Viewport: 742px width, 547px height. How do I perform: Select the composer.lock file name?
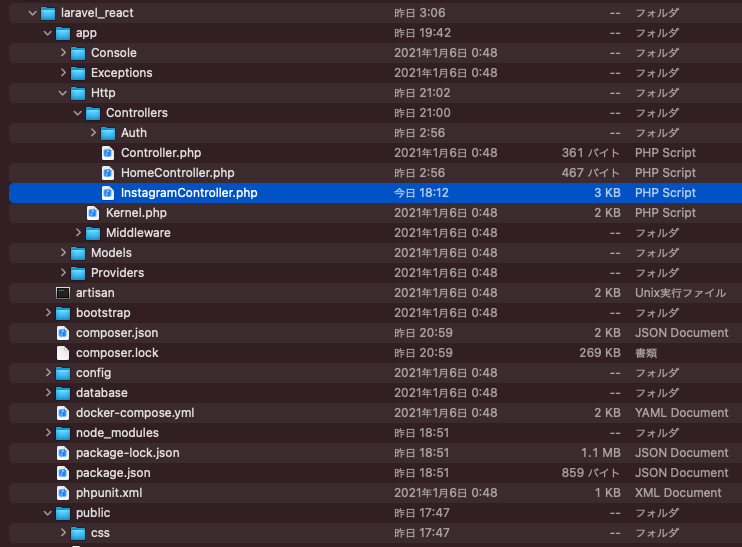point(117,353)
